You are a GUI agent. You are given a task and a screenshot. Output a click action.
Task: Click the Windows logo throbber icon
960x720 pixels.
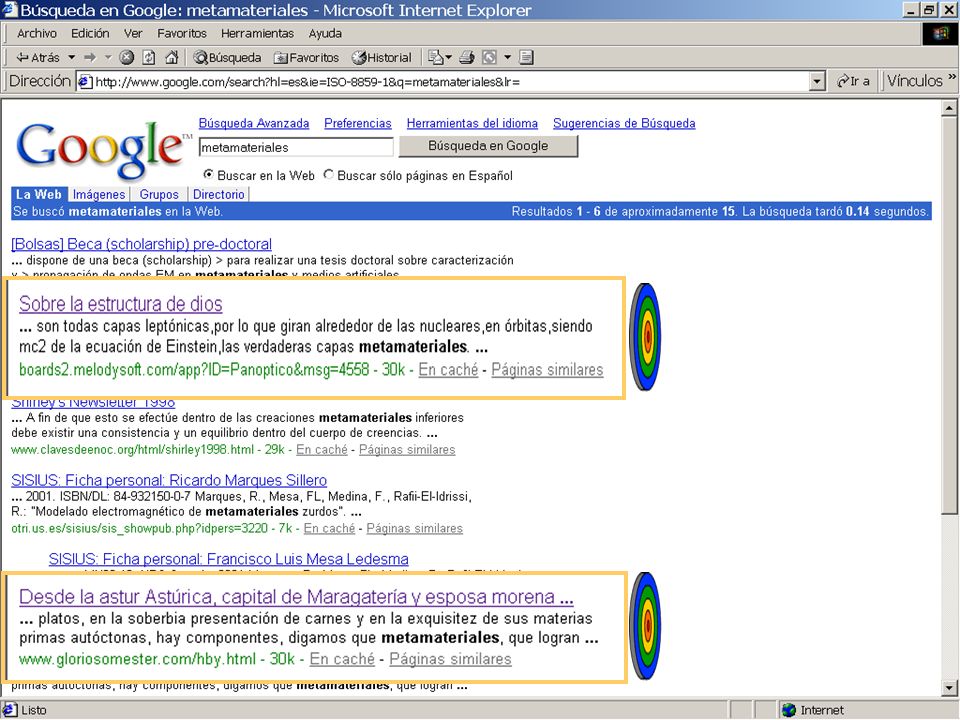(940, 34)
